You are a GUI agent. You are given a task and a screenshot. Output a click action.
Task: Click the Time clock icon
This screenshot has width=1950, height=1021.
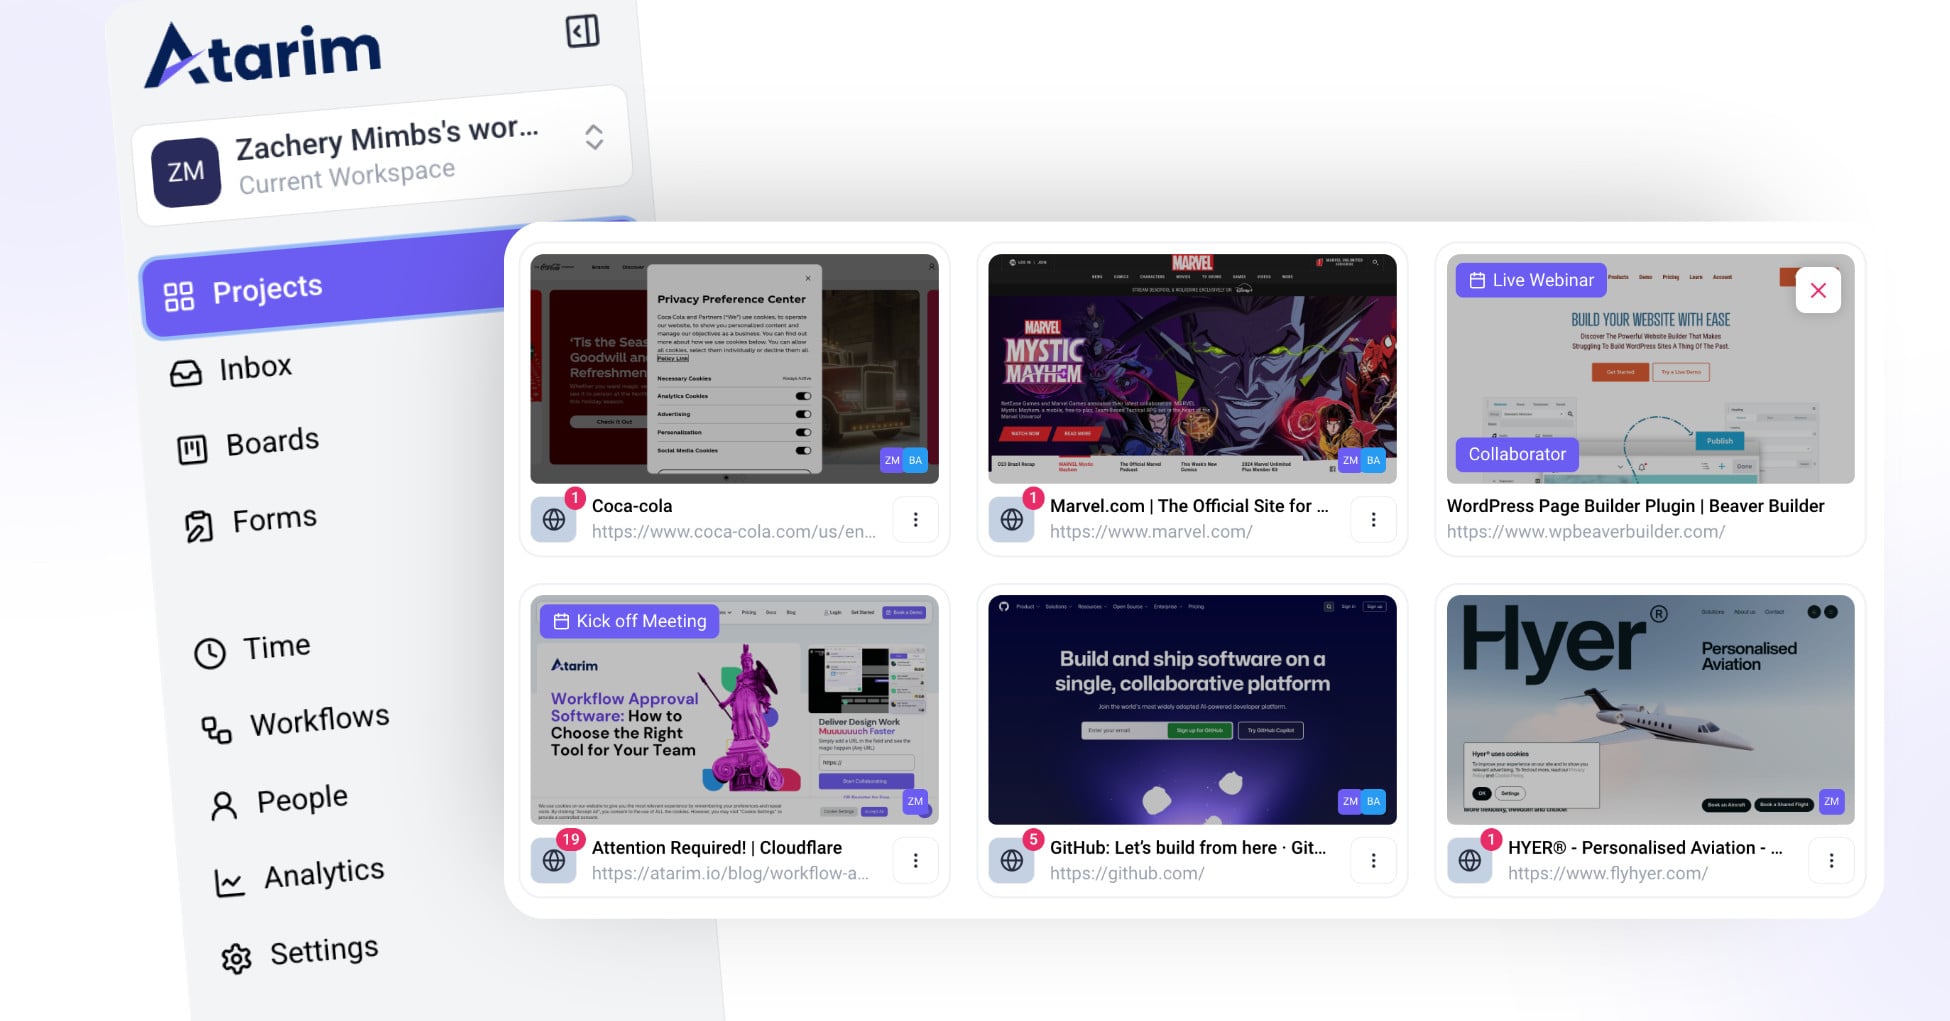[x=210, y=653]
